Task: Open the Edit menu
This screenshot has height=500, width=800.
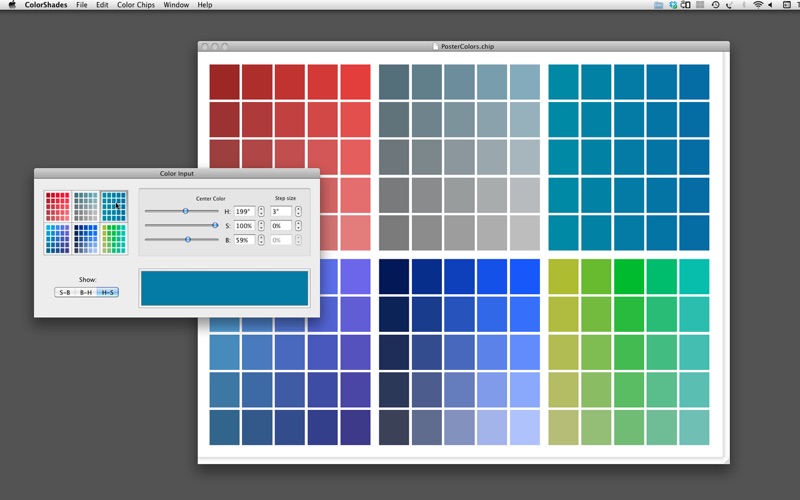Action: (102, 5)
